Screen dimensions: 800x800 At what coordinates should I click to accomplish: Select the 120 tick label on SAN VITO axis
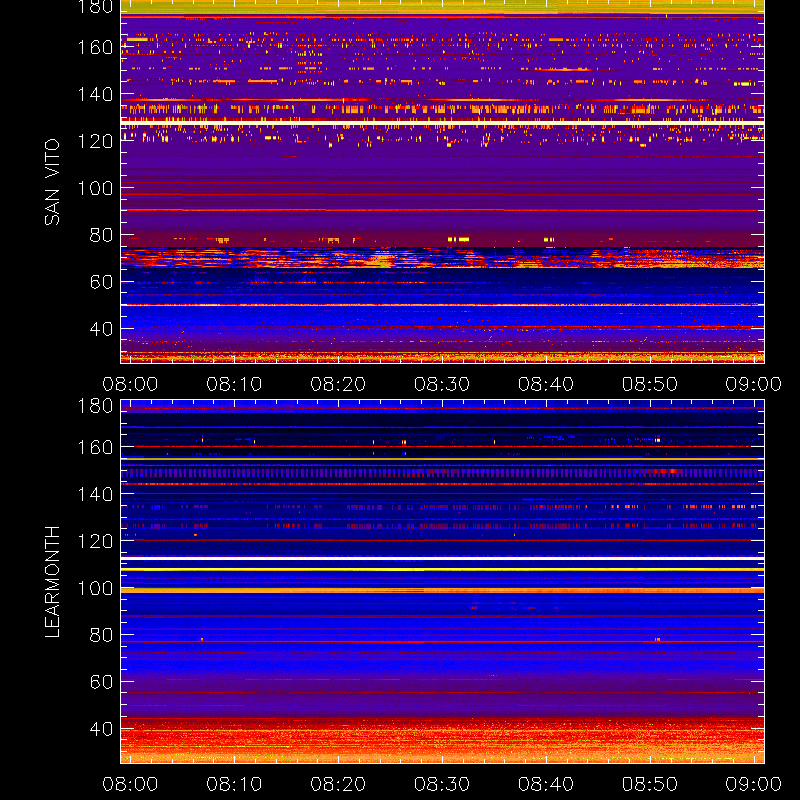[x=95, y=141]
